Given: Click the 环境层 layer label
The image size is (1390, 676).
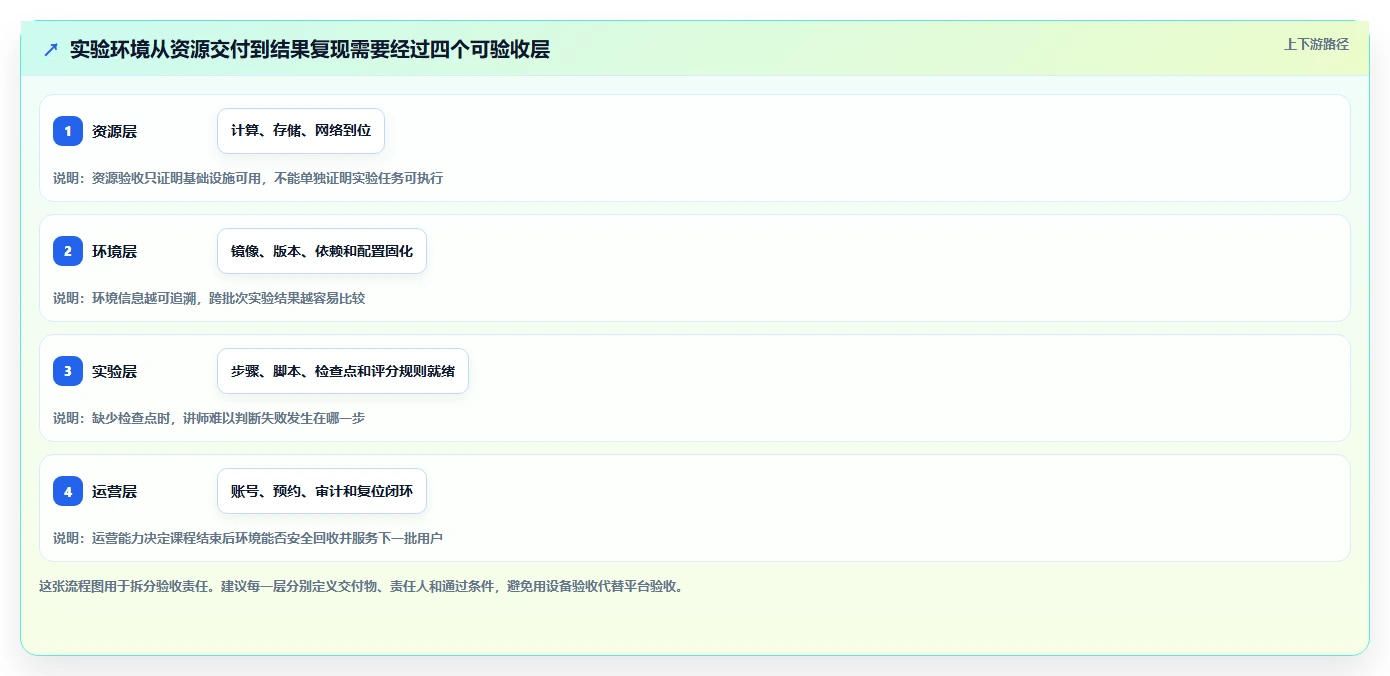Looking at the screenshot, I should (114, 251).
